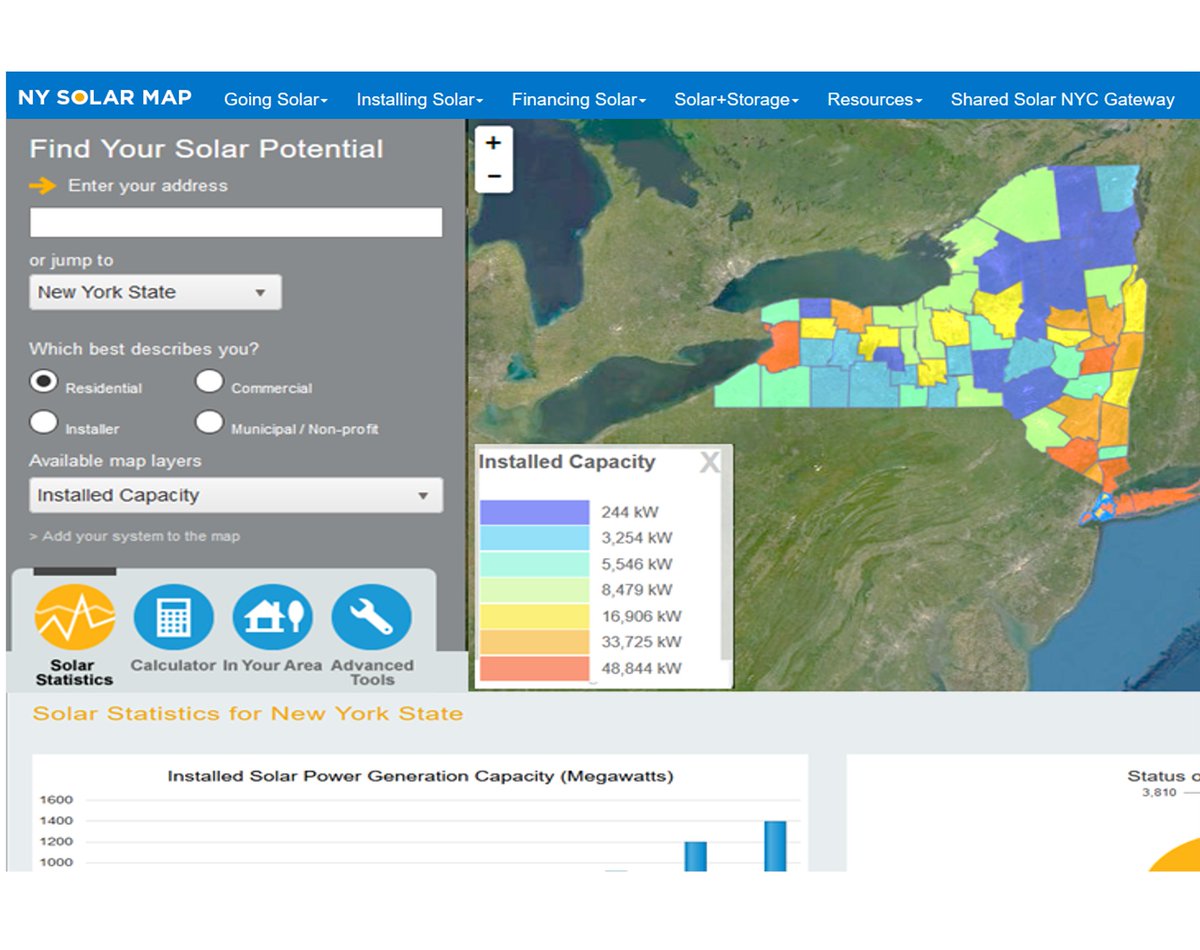Select the Commercial radio button
The image size is (1200, 950).
coord(209,381)
